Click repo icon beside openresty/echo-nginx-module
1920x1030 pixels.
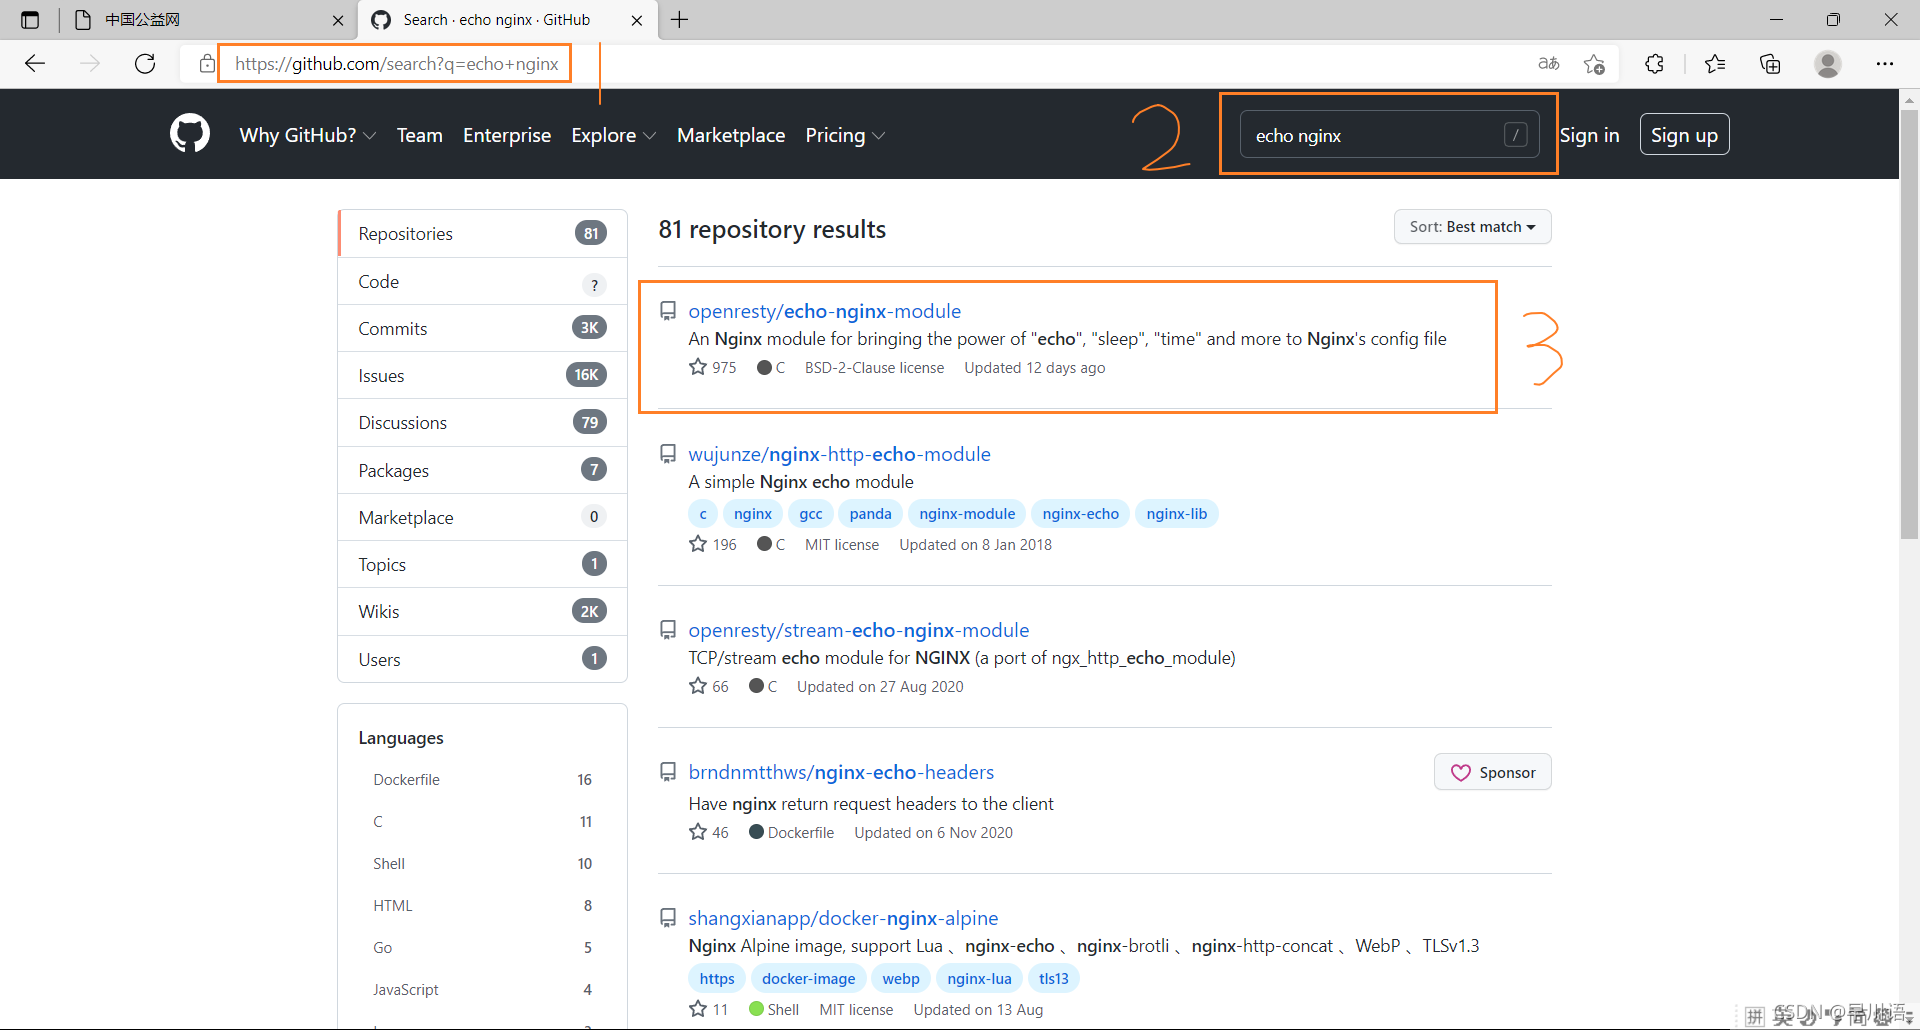[668, 311]
